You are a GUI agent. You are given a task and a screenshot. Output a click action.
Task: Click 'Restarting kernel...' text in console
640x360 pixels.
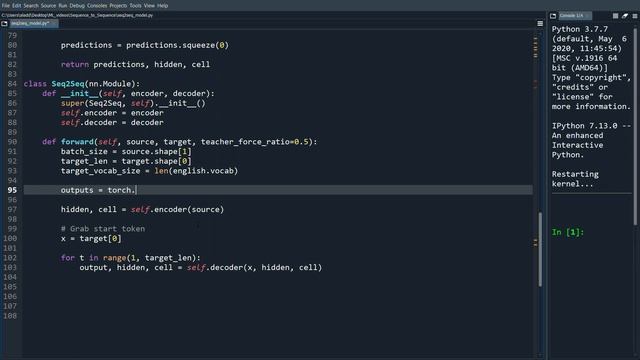point(575,179)
